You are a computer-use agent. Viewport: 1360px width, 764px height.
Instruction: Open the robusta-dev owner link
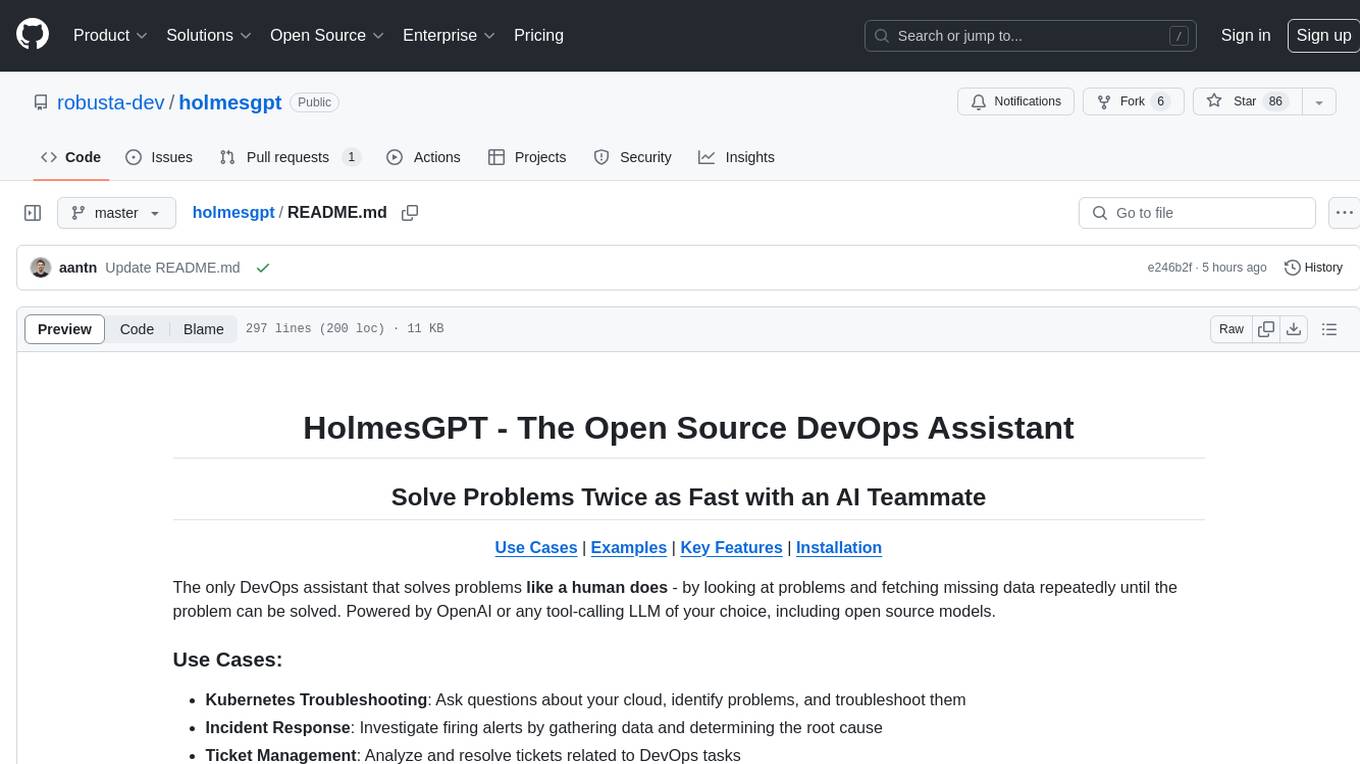coord(111,102)
